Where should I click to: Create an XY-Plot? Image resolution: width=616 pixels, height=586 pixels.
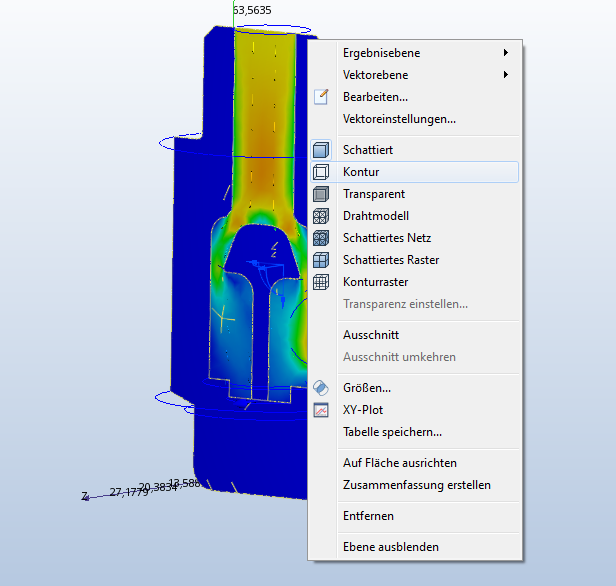415,410
